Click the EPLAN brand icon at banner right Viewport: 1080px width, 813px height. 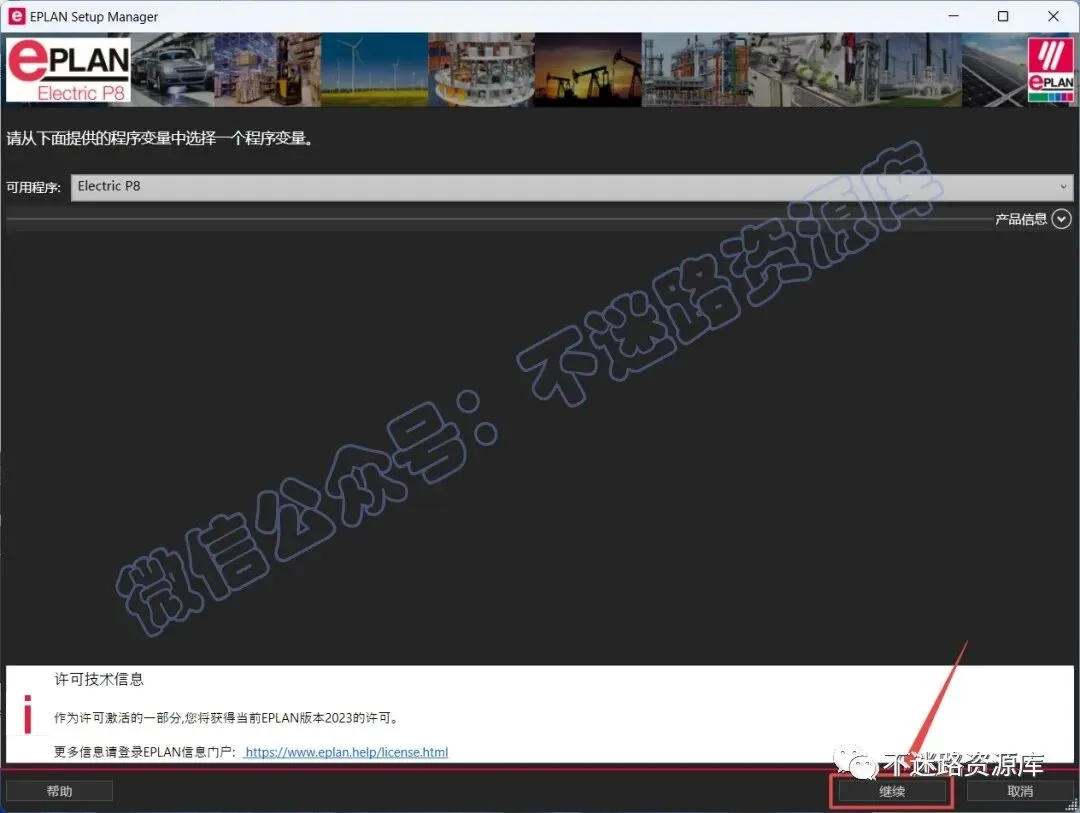[1050, 70]
